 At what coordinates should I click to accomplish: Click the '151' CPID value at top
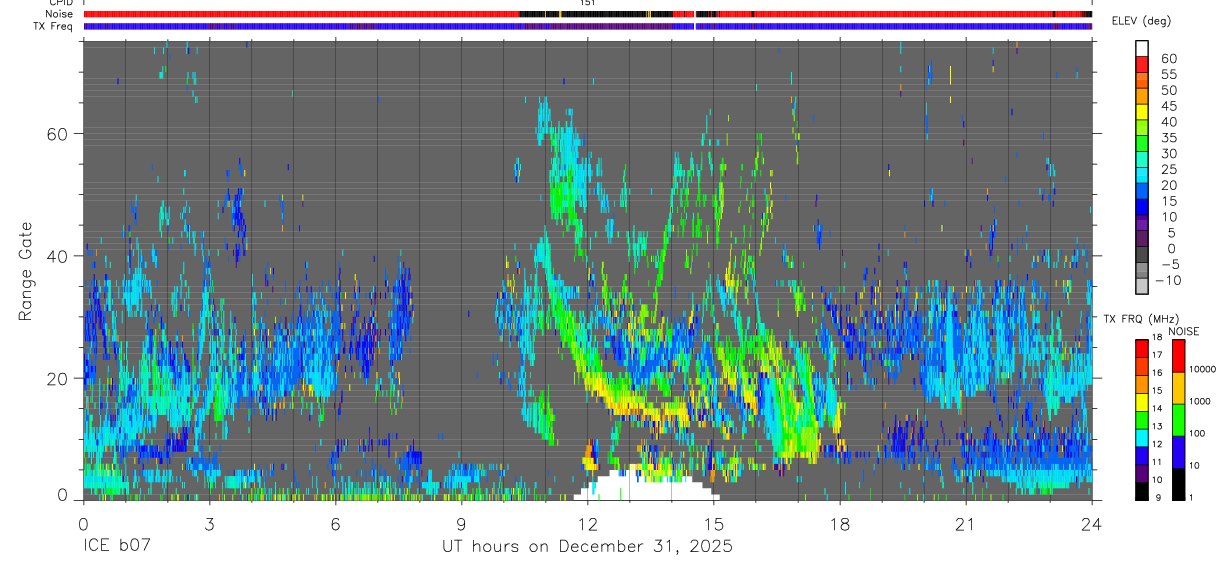coord(587,3)
